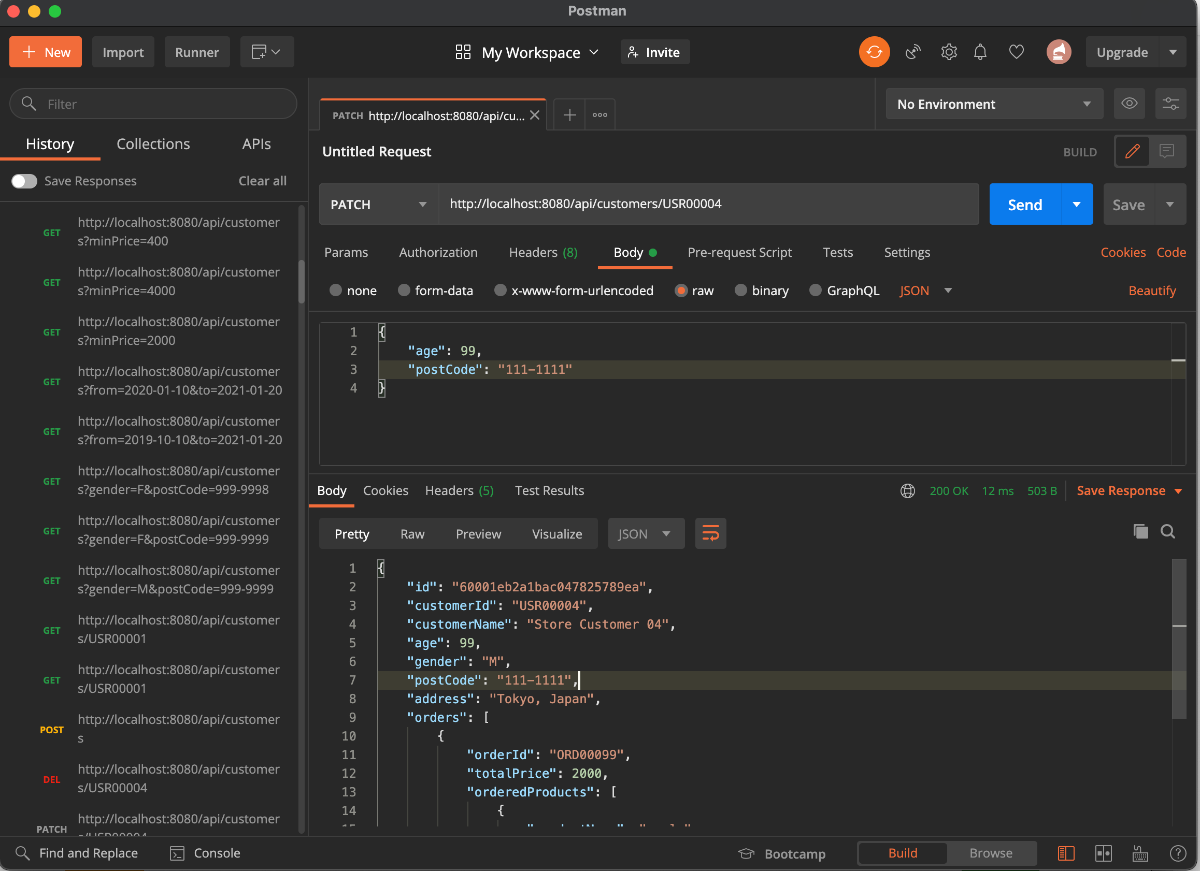Open Find and Replace
1200x871 pixels.
pos(77,853)
